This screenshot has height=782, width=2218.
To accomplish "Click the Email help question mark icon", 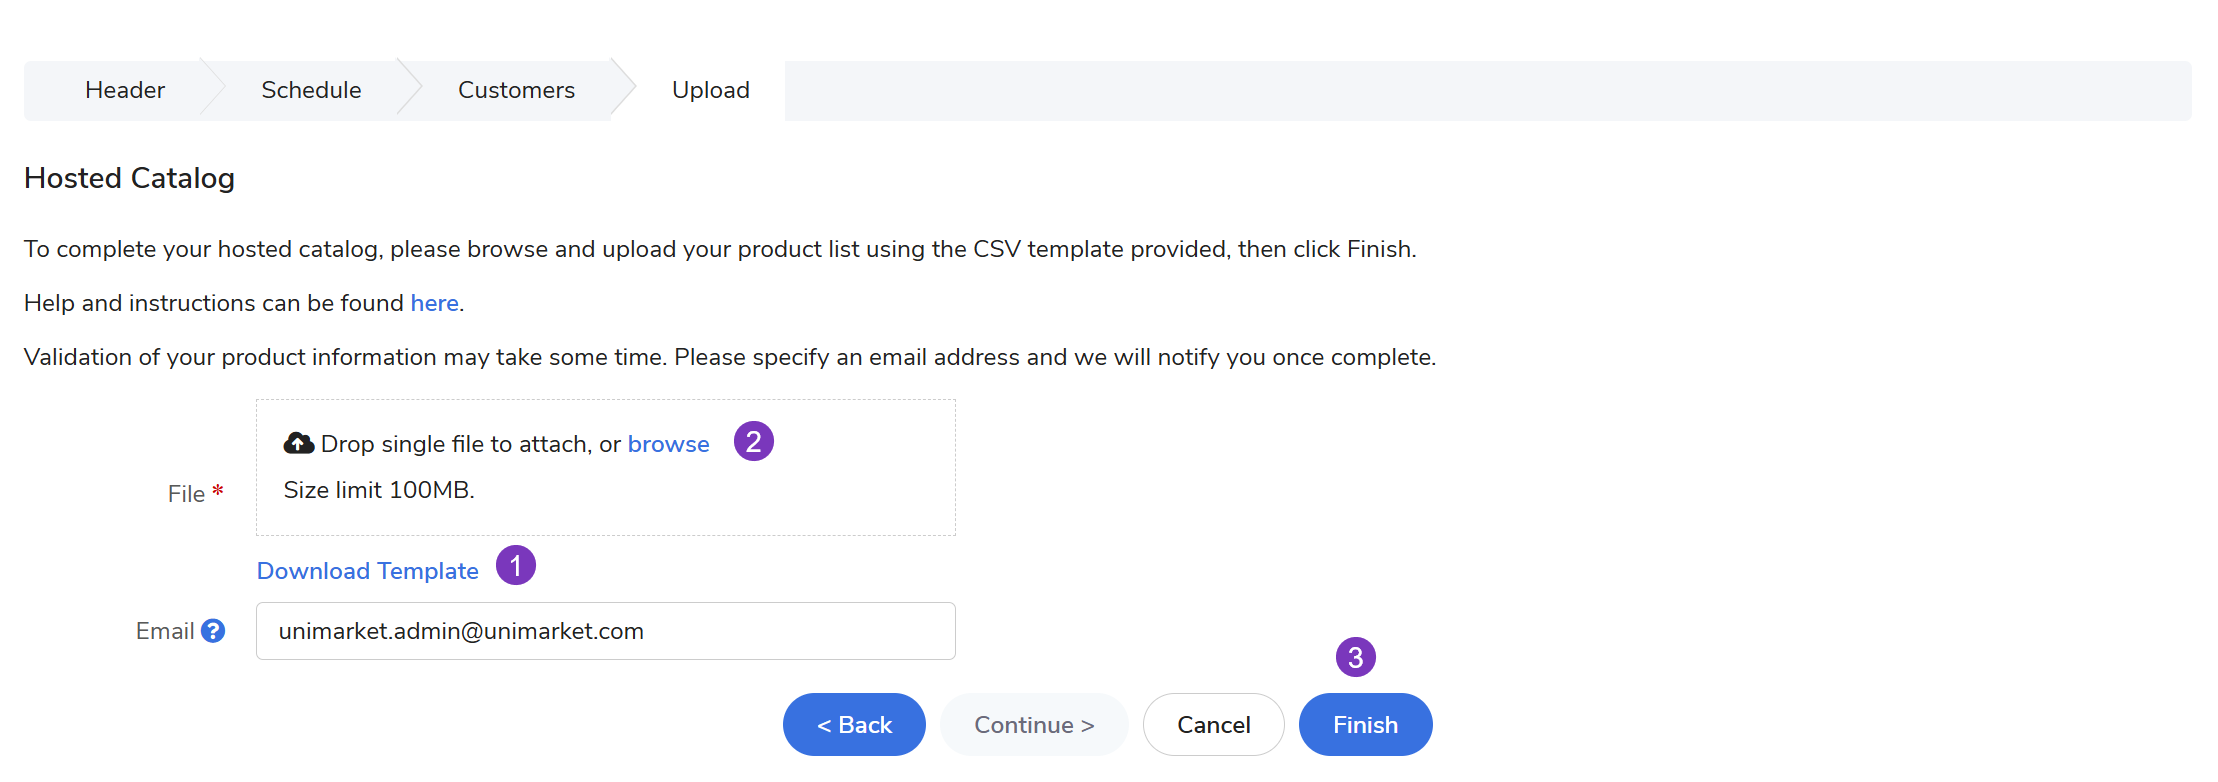I will [x=213, y=631].
